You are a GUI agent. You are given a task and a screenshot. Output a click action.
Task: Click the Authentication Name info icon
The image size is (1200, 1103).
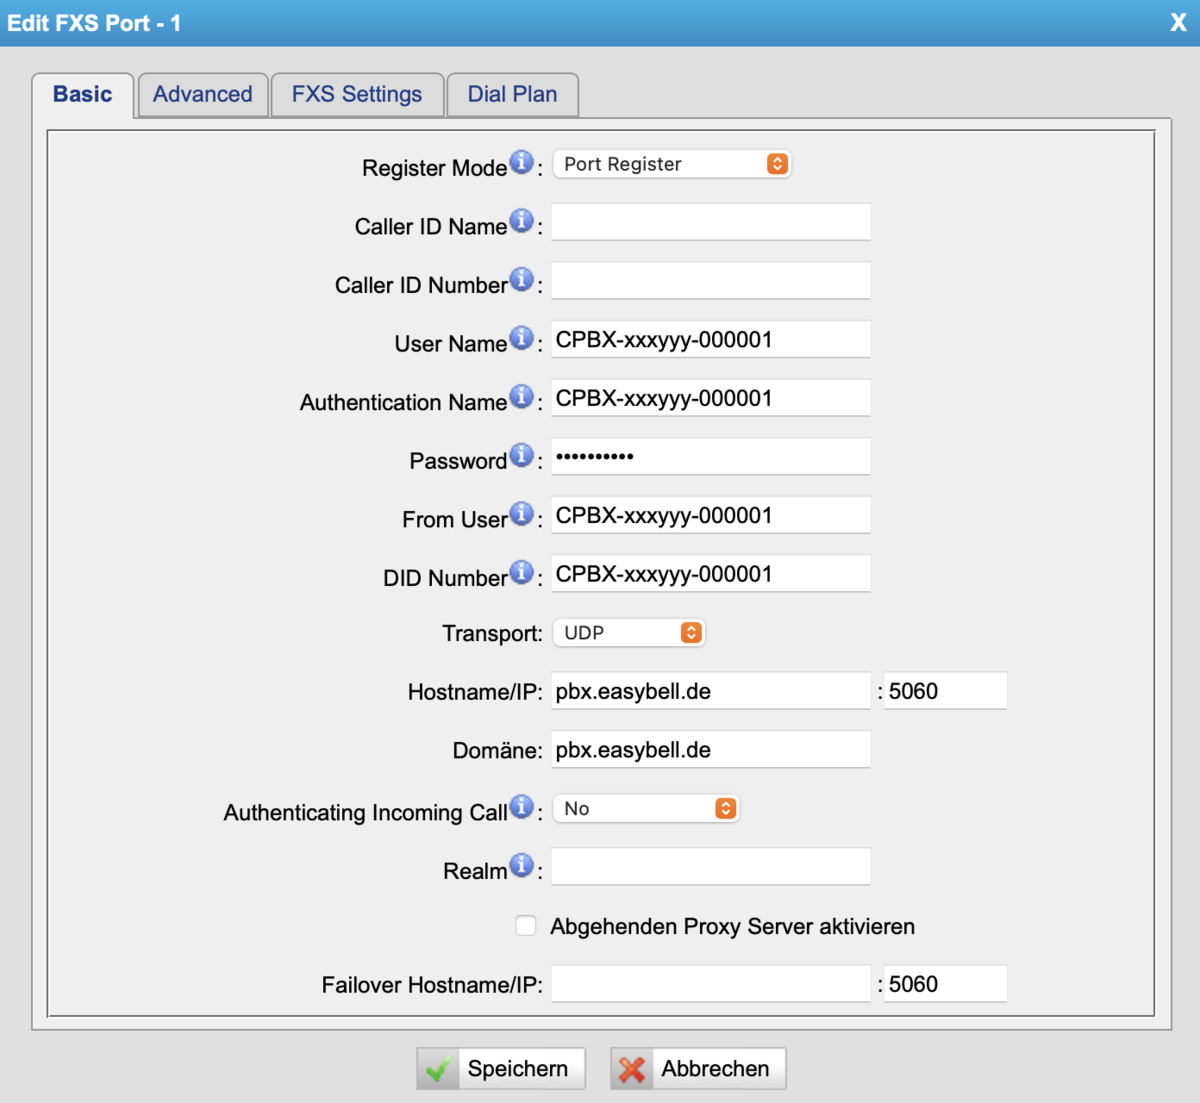click(x=521, y=397)
